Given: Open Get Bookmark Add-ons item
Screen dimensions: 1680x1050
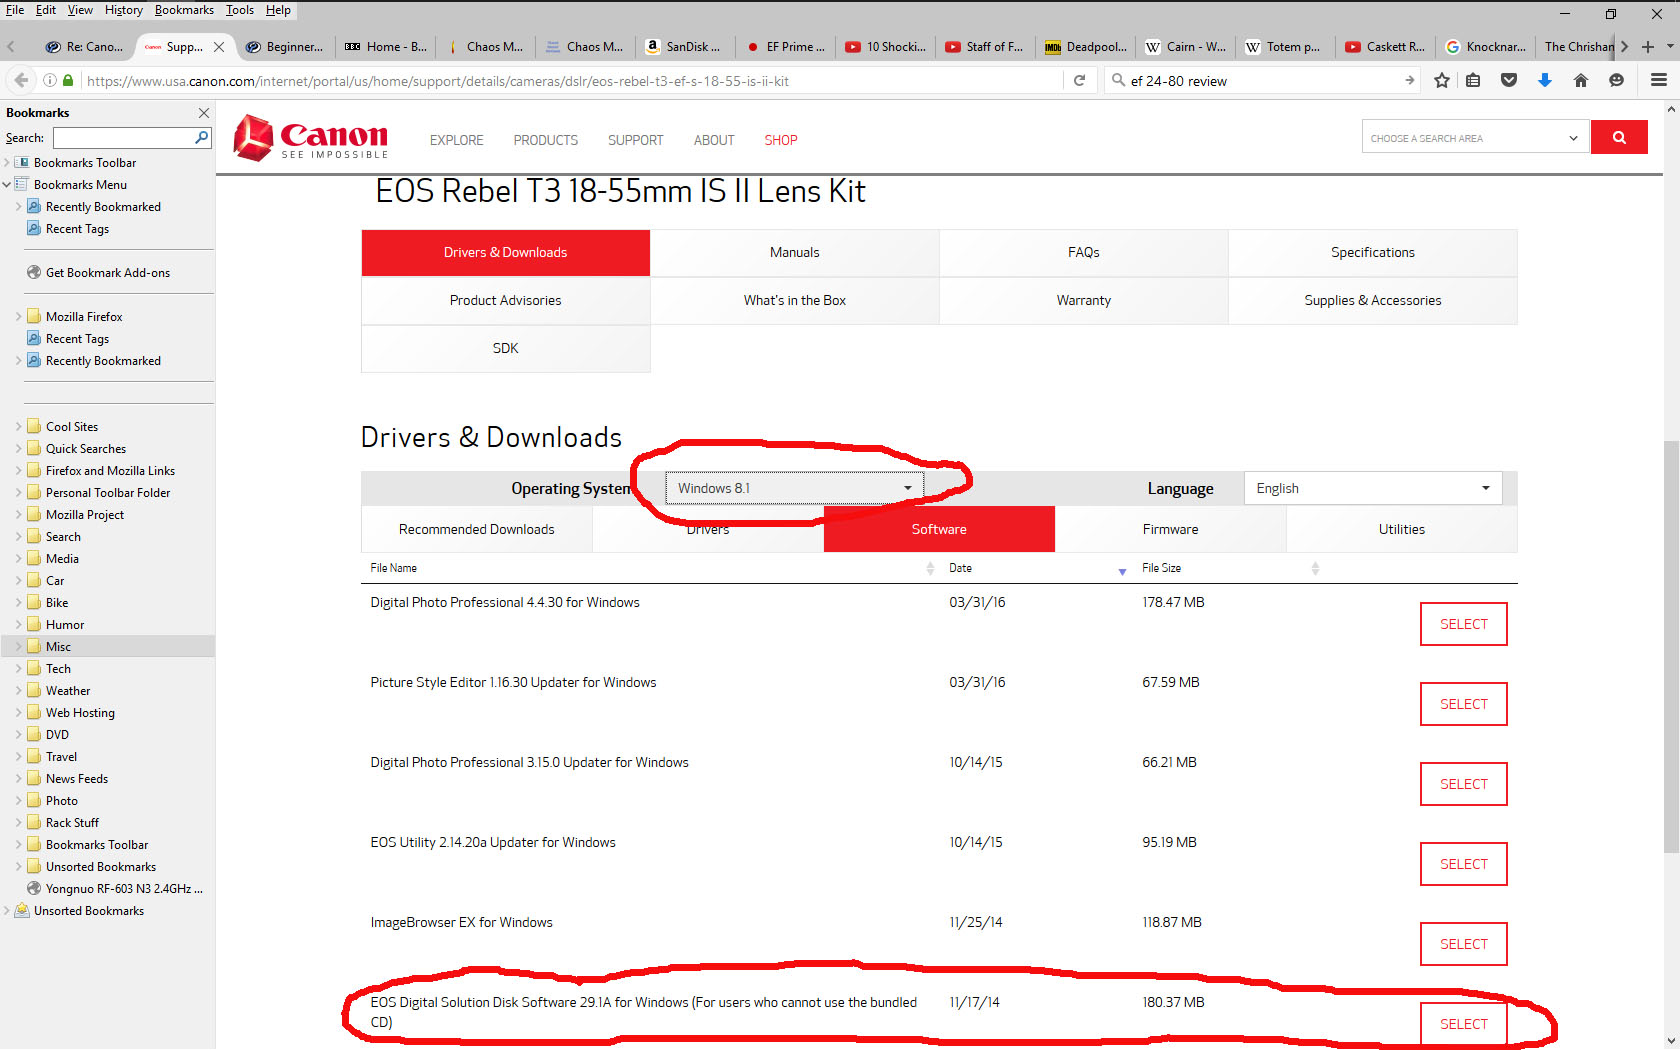Looking at the screenshot, I should tap(98, 273).
